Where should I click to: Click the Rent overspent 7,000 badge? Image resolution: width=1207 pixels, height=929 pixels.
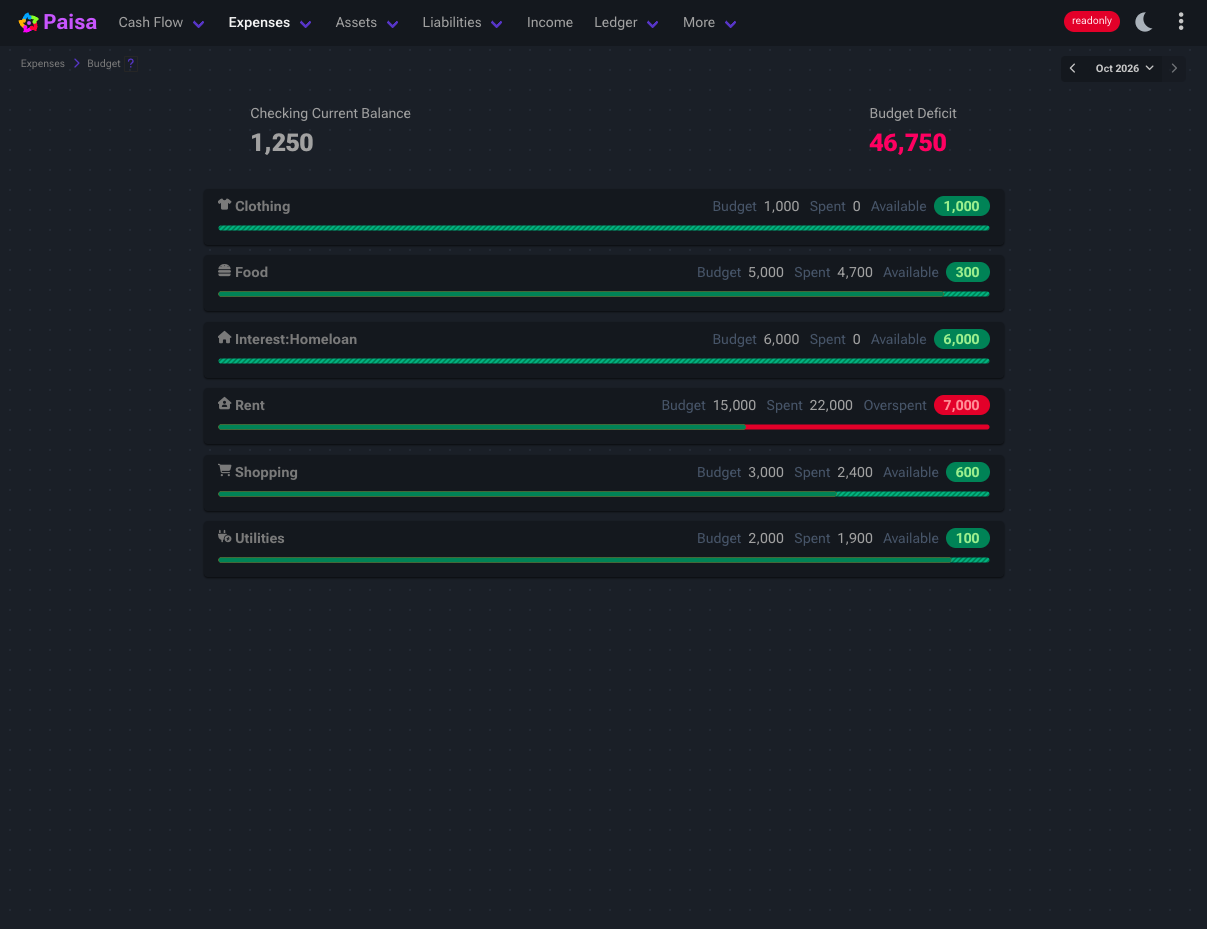point(962,405)
